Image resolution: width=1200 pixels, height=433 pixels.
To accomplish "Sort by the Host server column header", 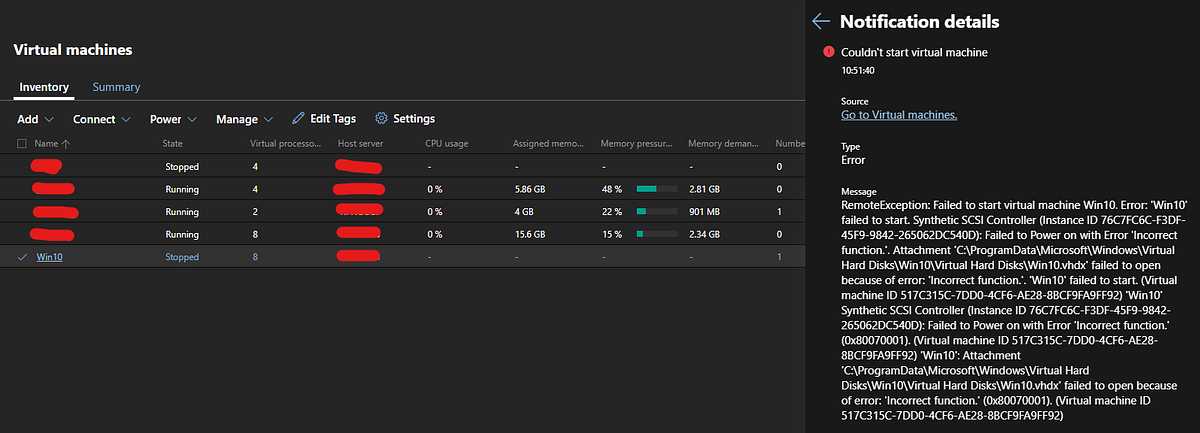I will 361,144.
